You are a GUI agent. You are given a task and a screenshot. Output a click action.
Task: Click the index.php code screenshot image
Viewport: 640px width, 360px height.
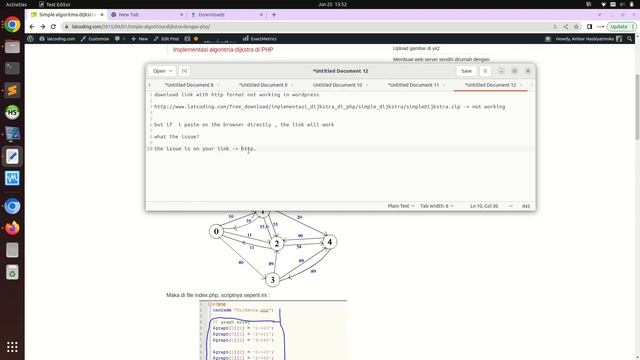click(x=273, y=330)
